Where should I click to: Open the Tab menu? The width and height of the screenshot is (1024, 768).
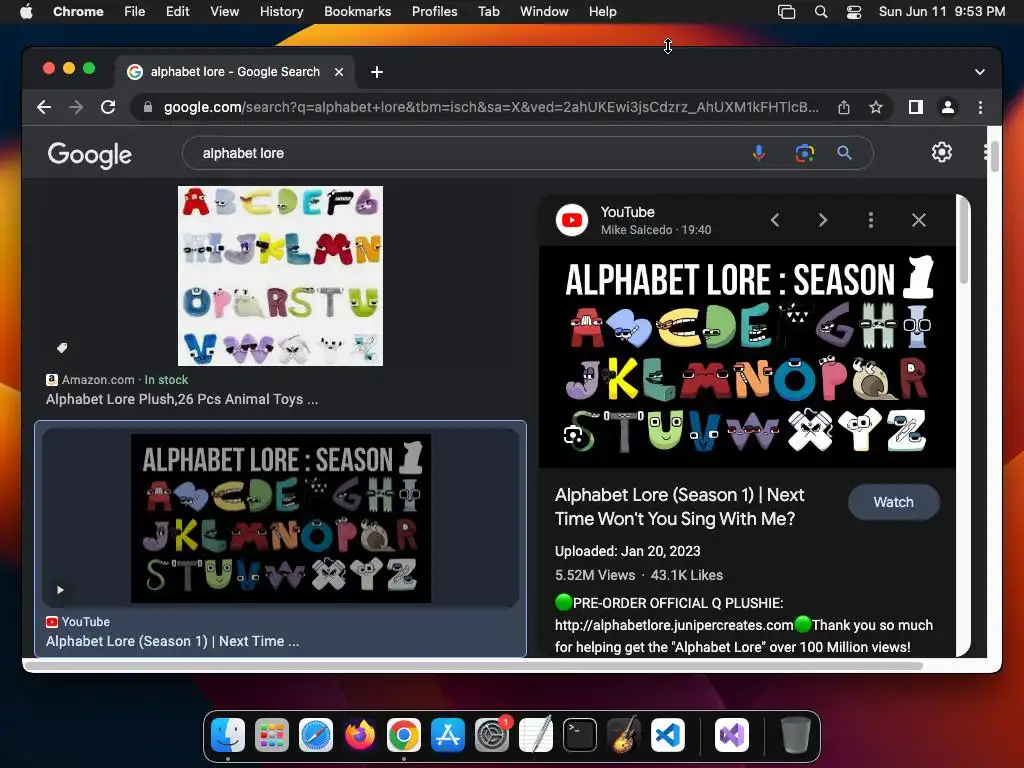(x=488, y=11)
